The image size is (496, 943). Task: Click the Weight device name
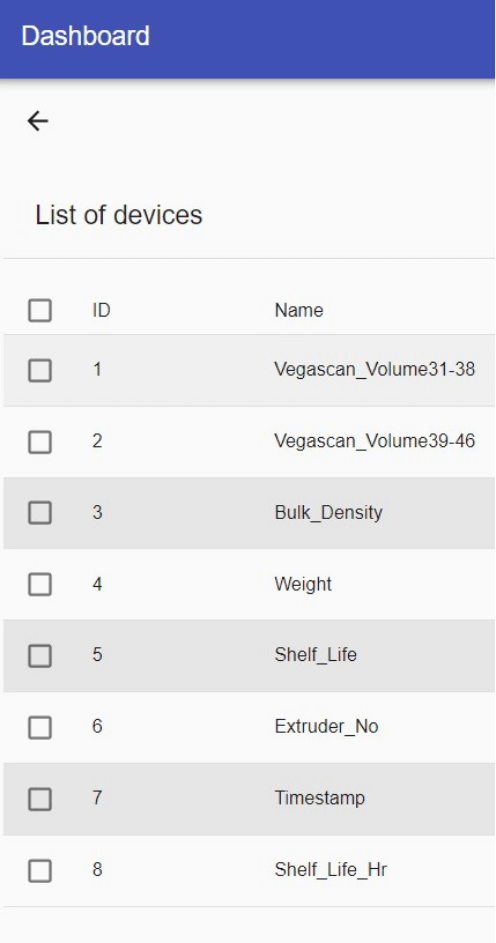303,584
